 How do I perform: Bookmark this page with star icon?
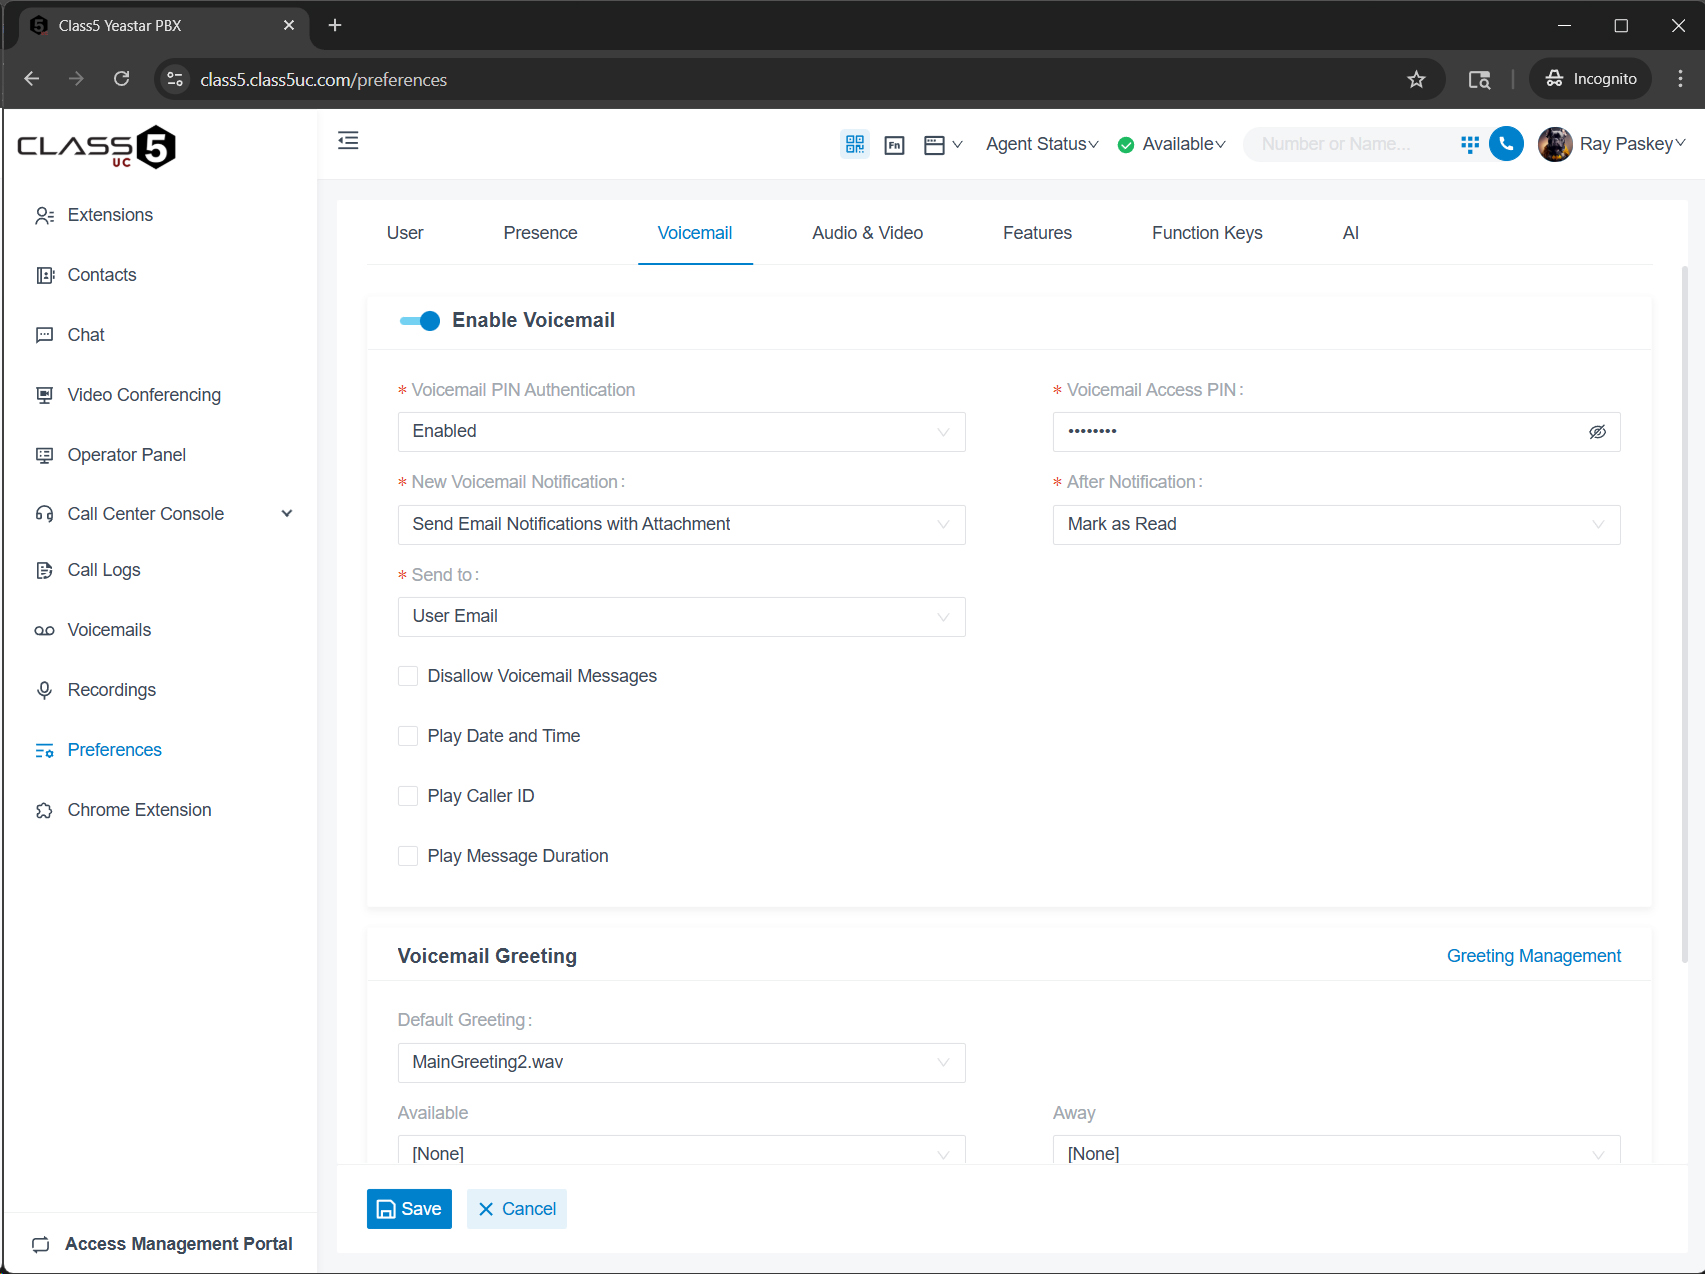1416,79
